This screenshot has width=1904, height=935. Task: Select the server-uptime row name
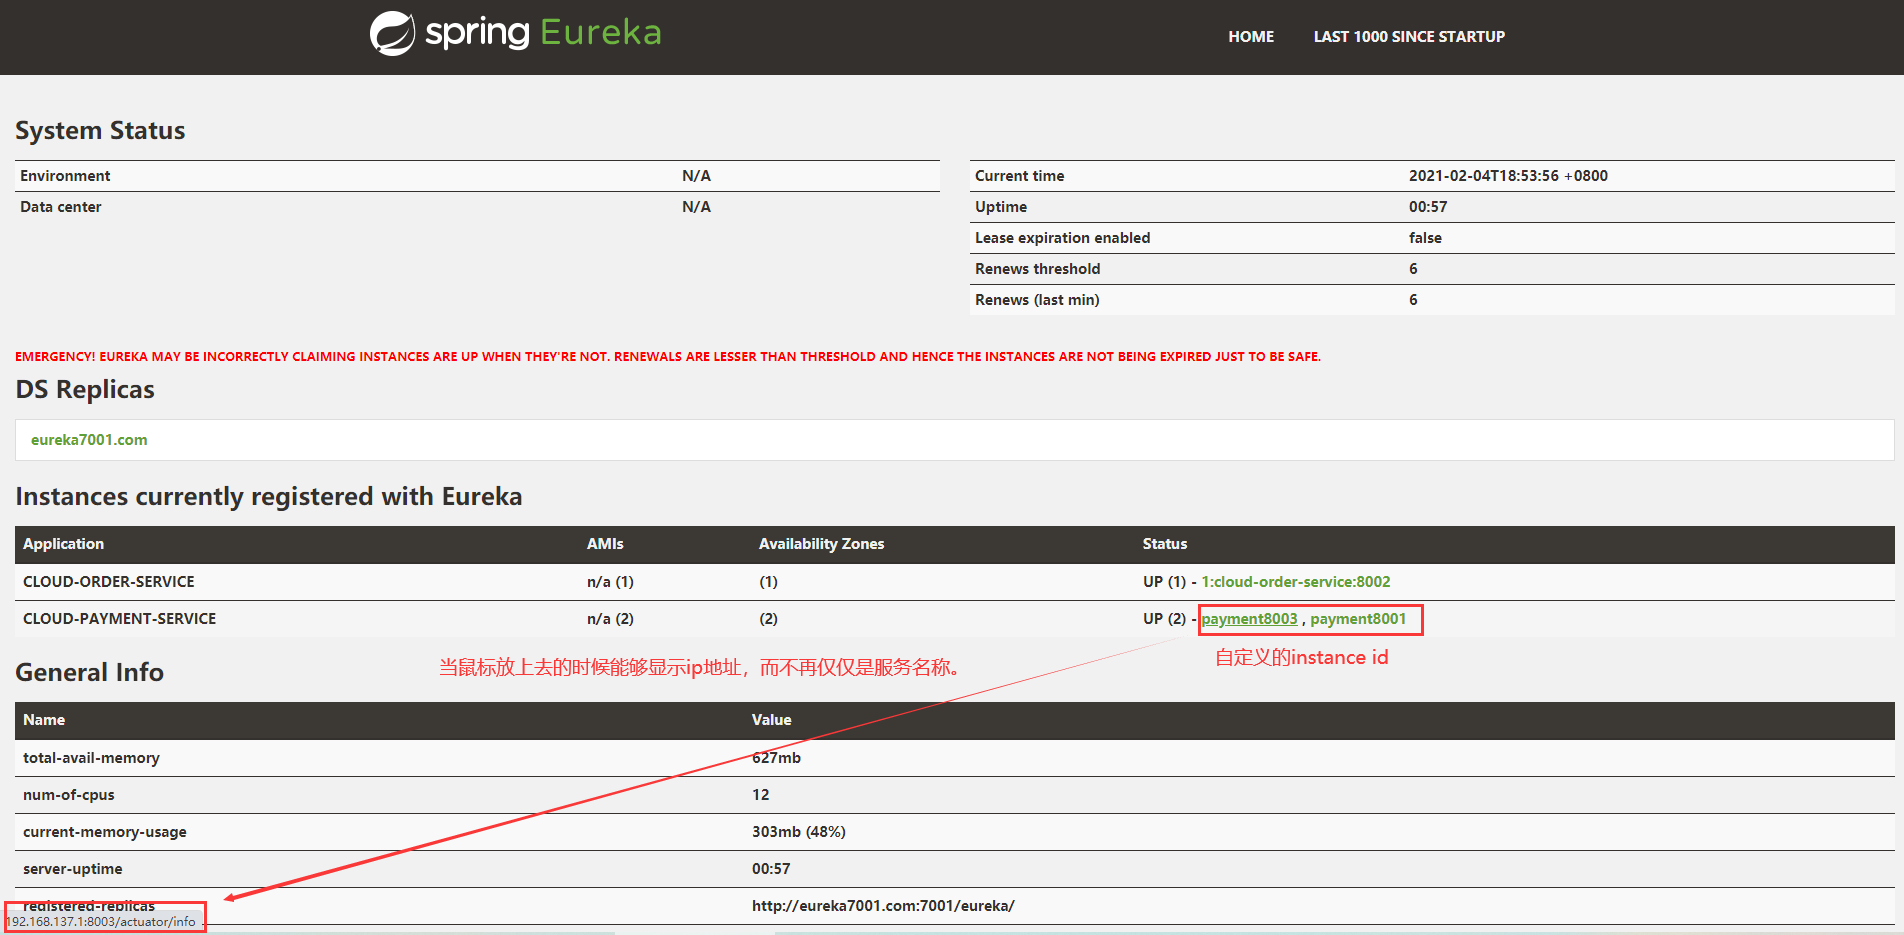73,869
